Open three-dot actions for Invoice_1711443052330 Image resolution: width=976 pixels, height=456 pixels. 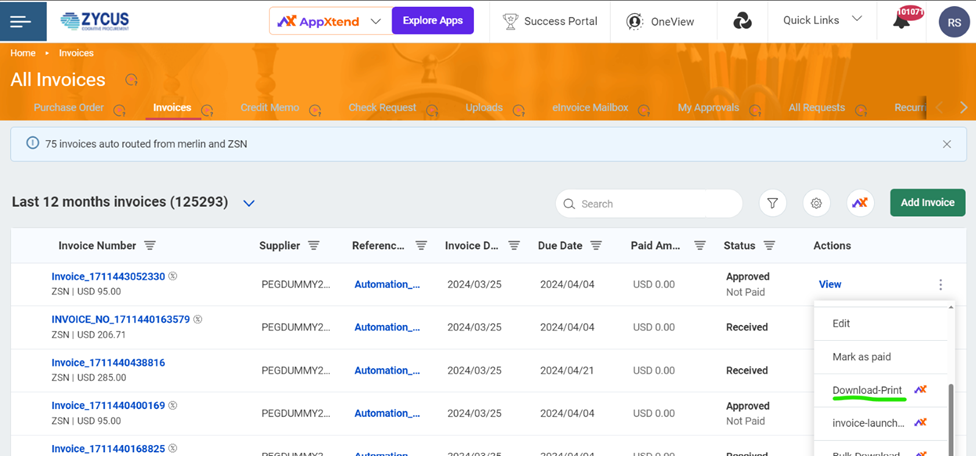click(941, 285)
